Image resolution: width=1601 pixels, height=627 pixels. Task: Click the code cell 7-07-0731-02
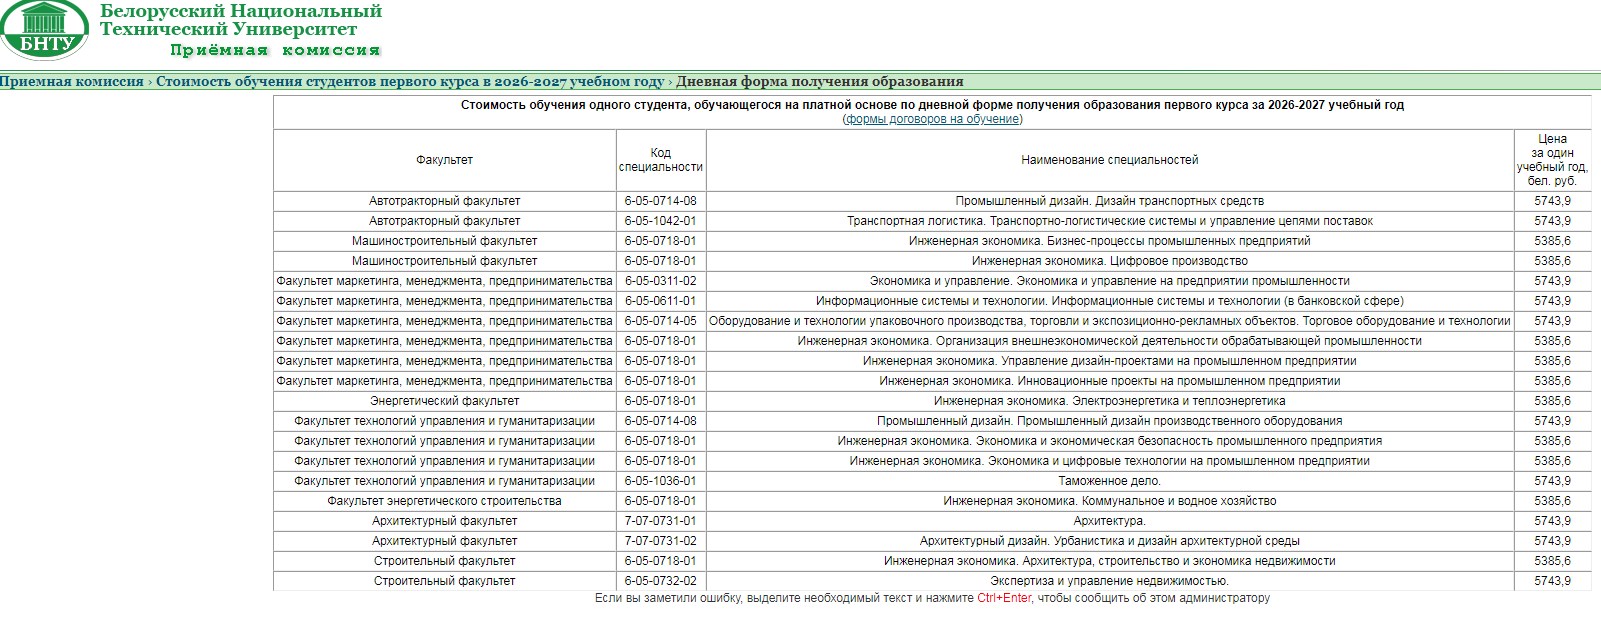tap(661, 541)
